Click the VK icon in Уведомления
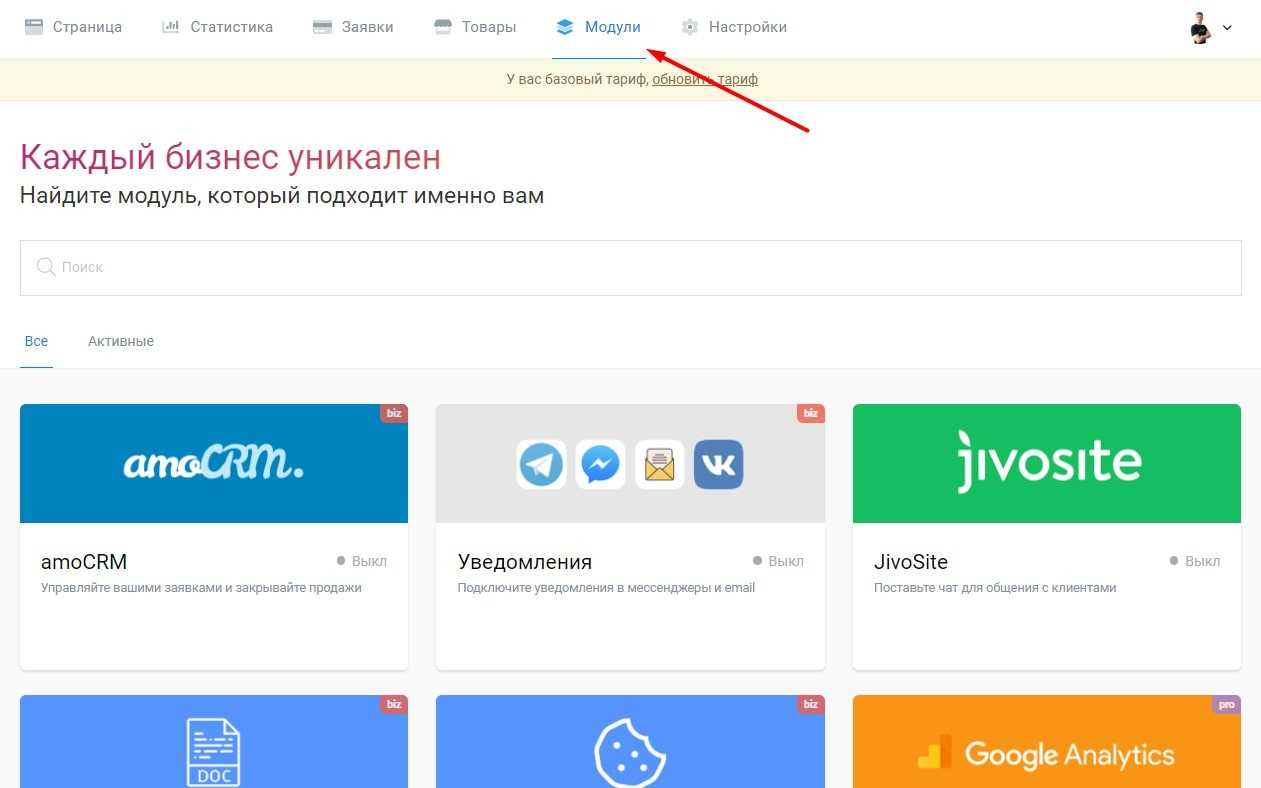Image resolution: width=1261 pixels, height=788 pixels. click(718, 465)
